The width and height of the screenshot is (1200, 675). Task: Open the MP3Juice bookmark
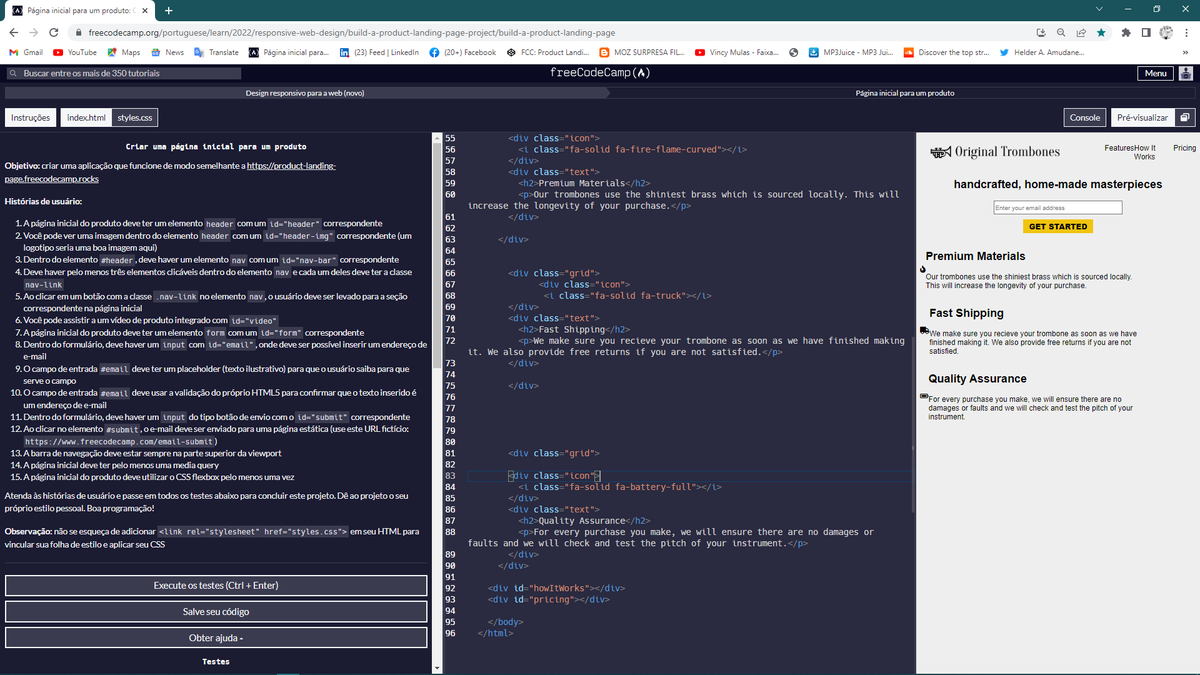click(850, 52)
